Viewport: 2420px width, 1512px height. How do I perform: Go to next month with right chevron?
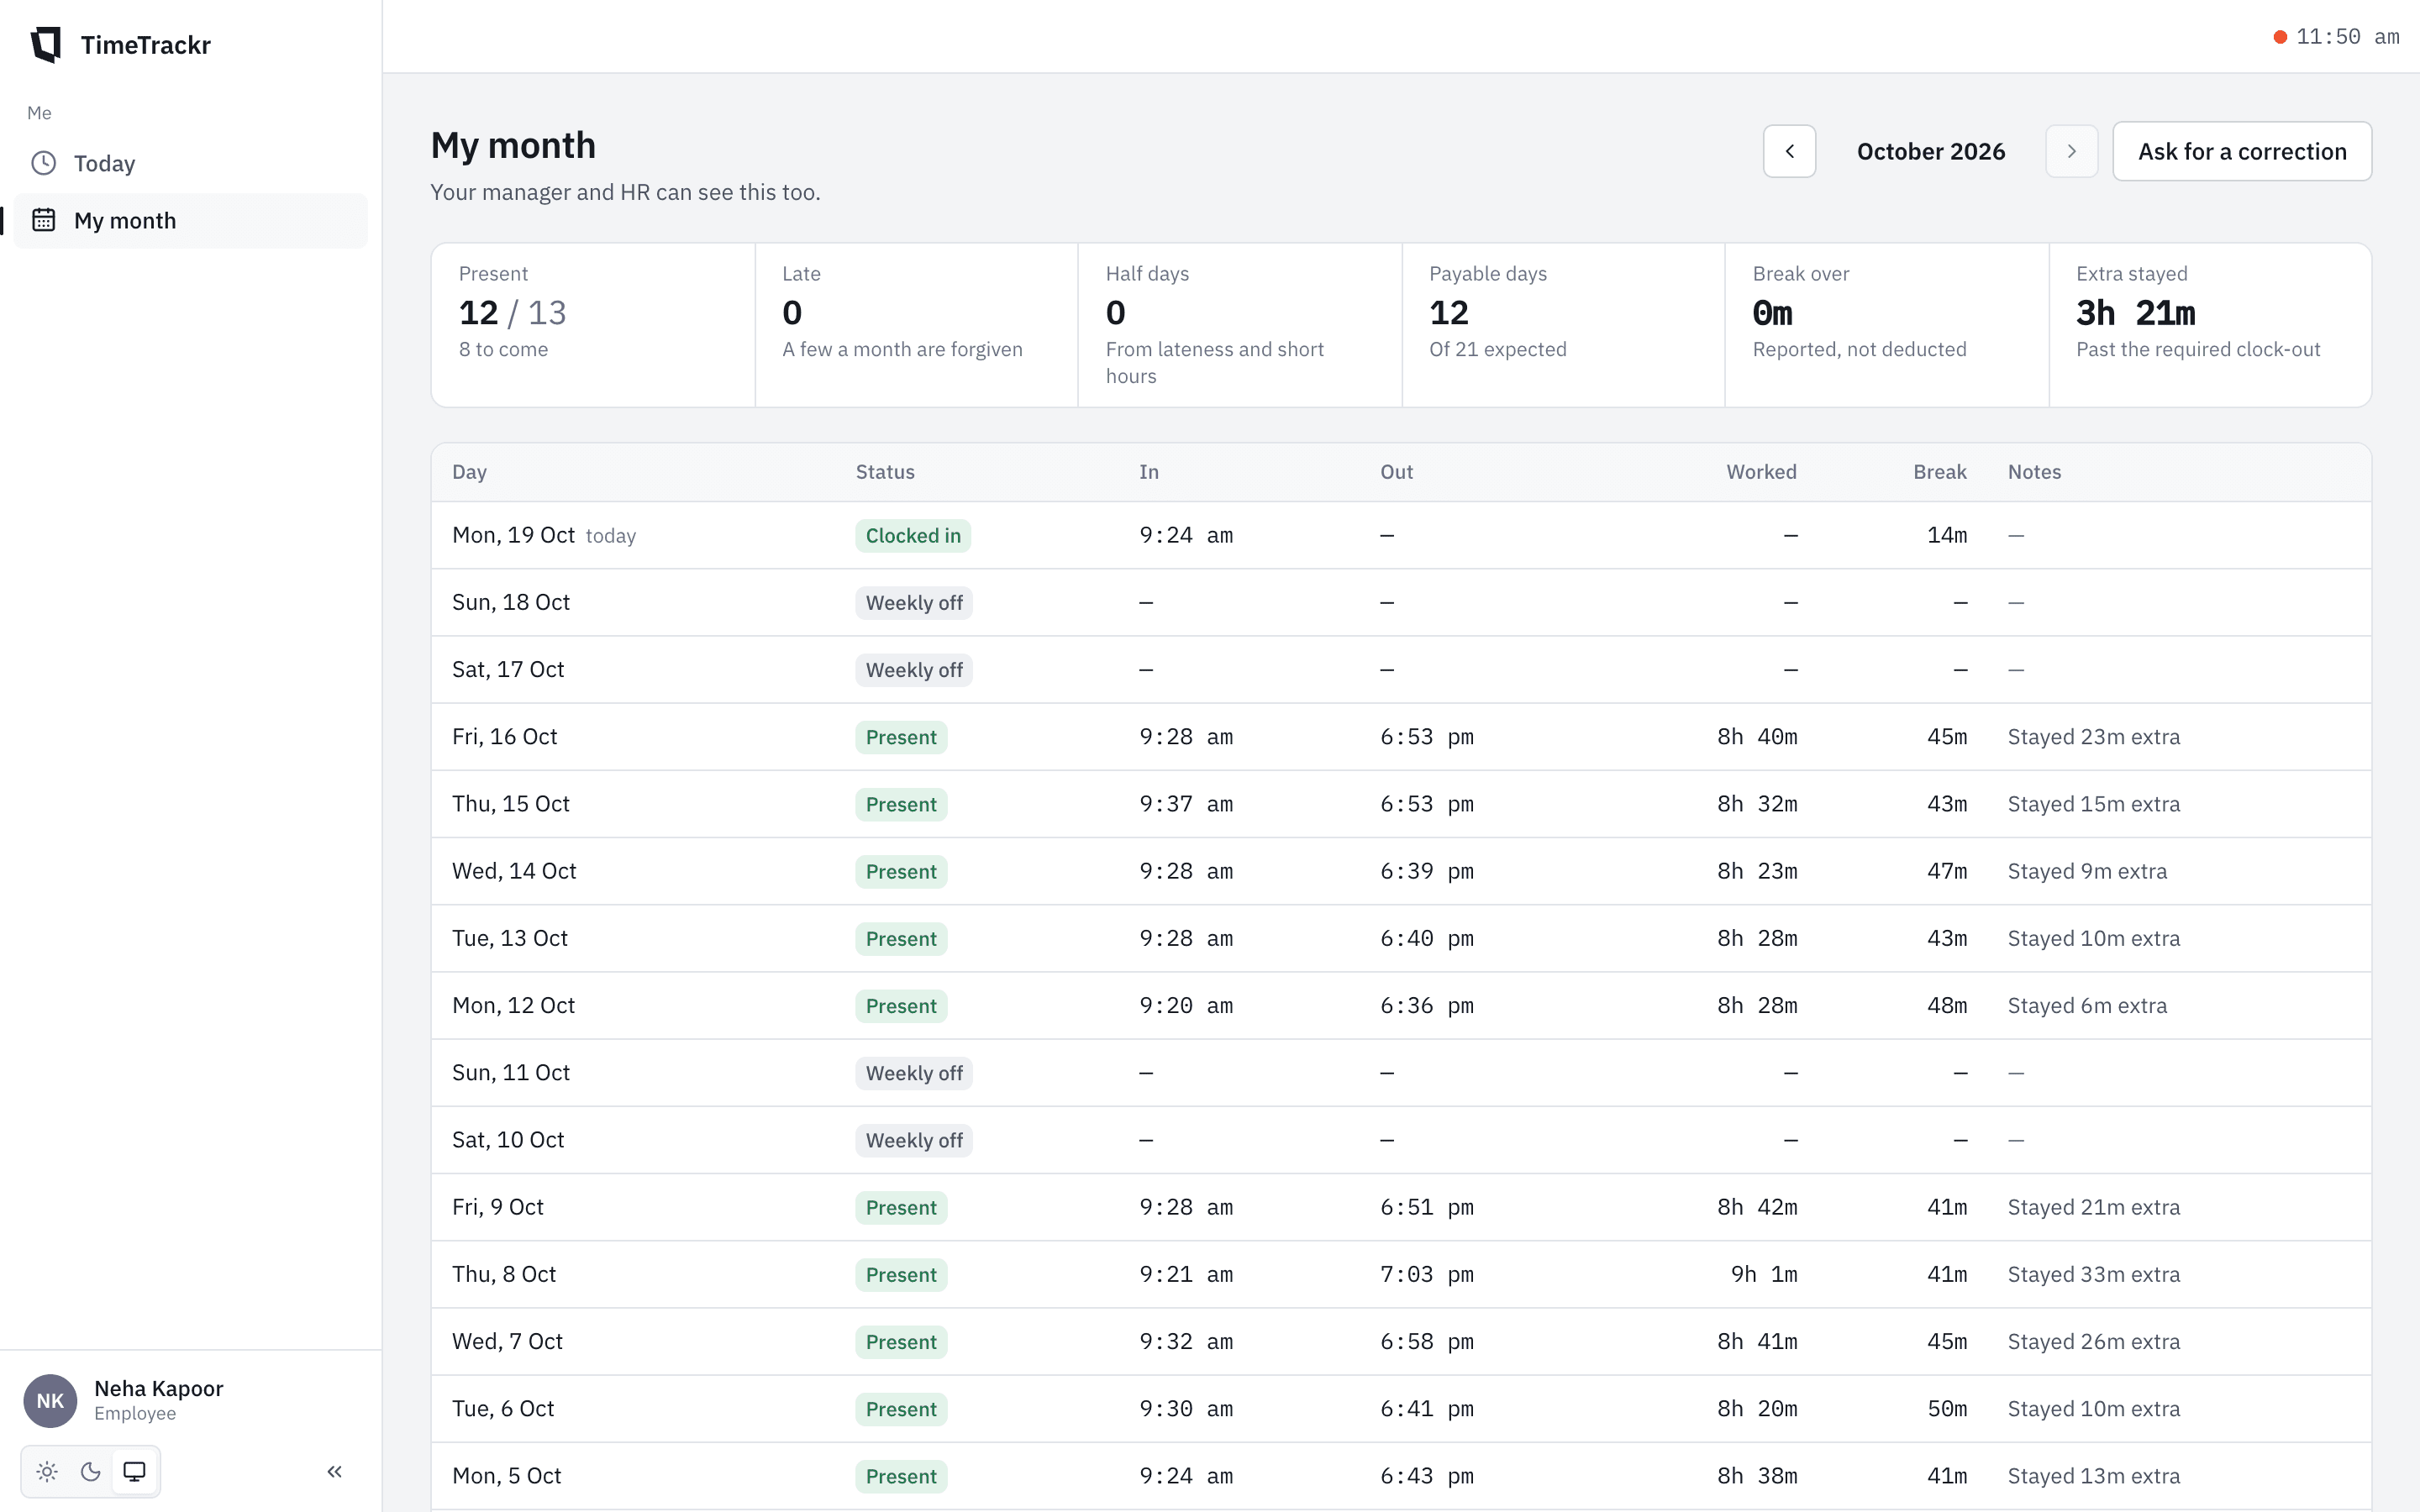click(2071, 151)
